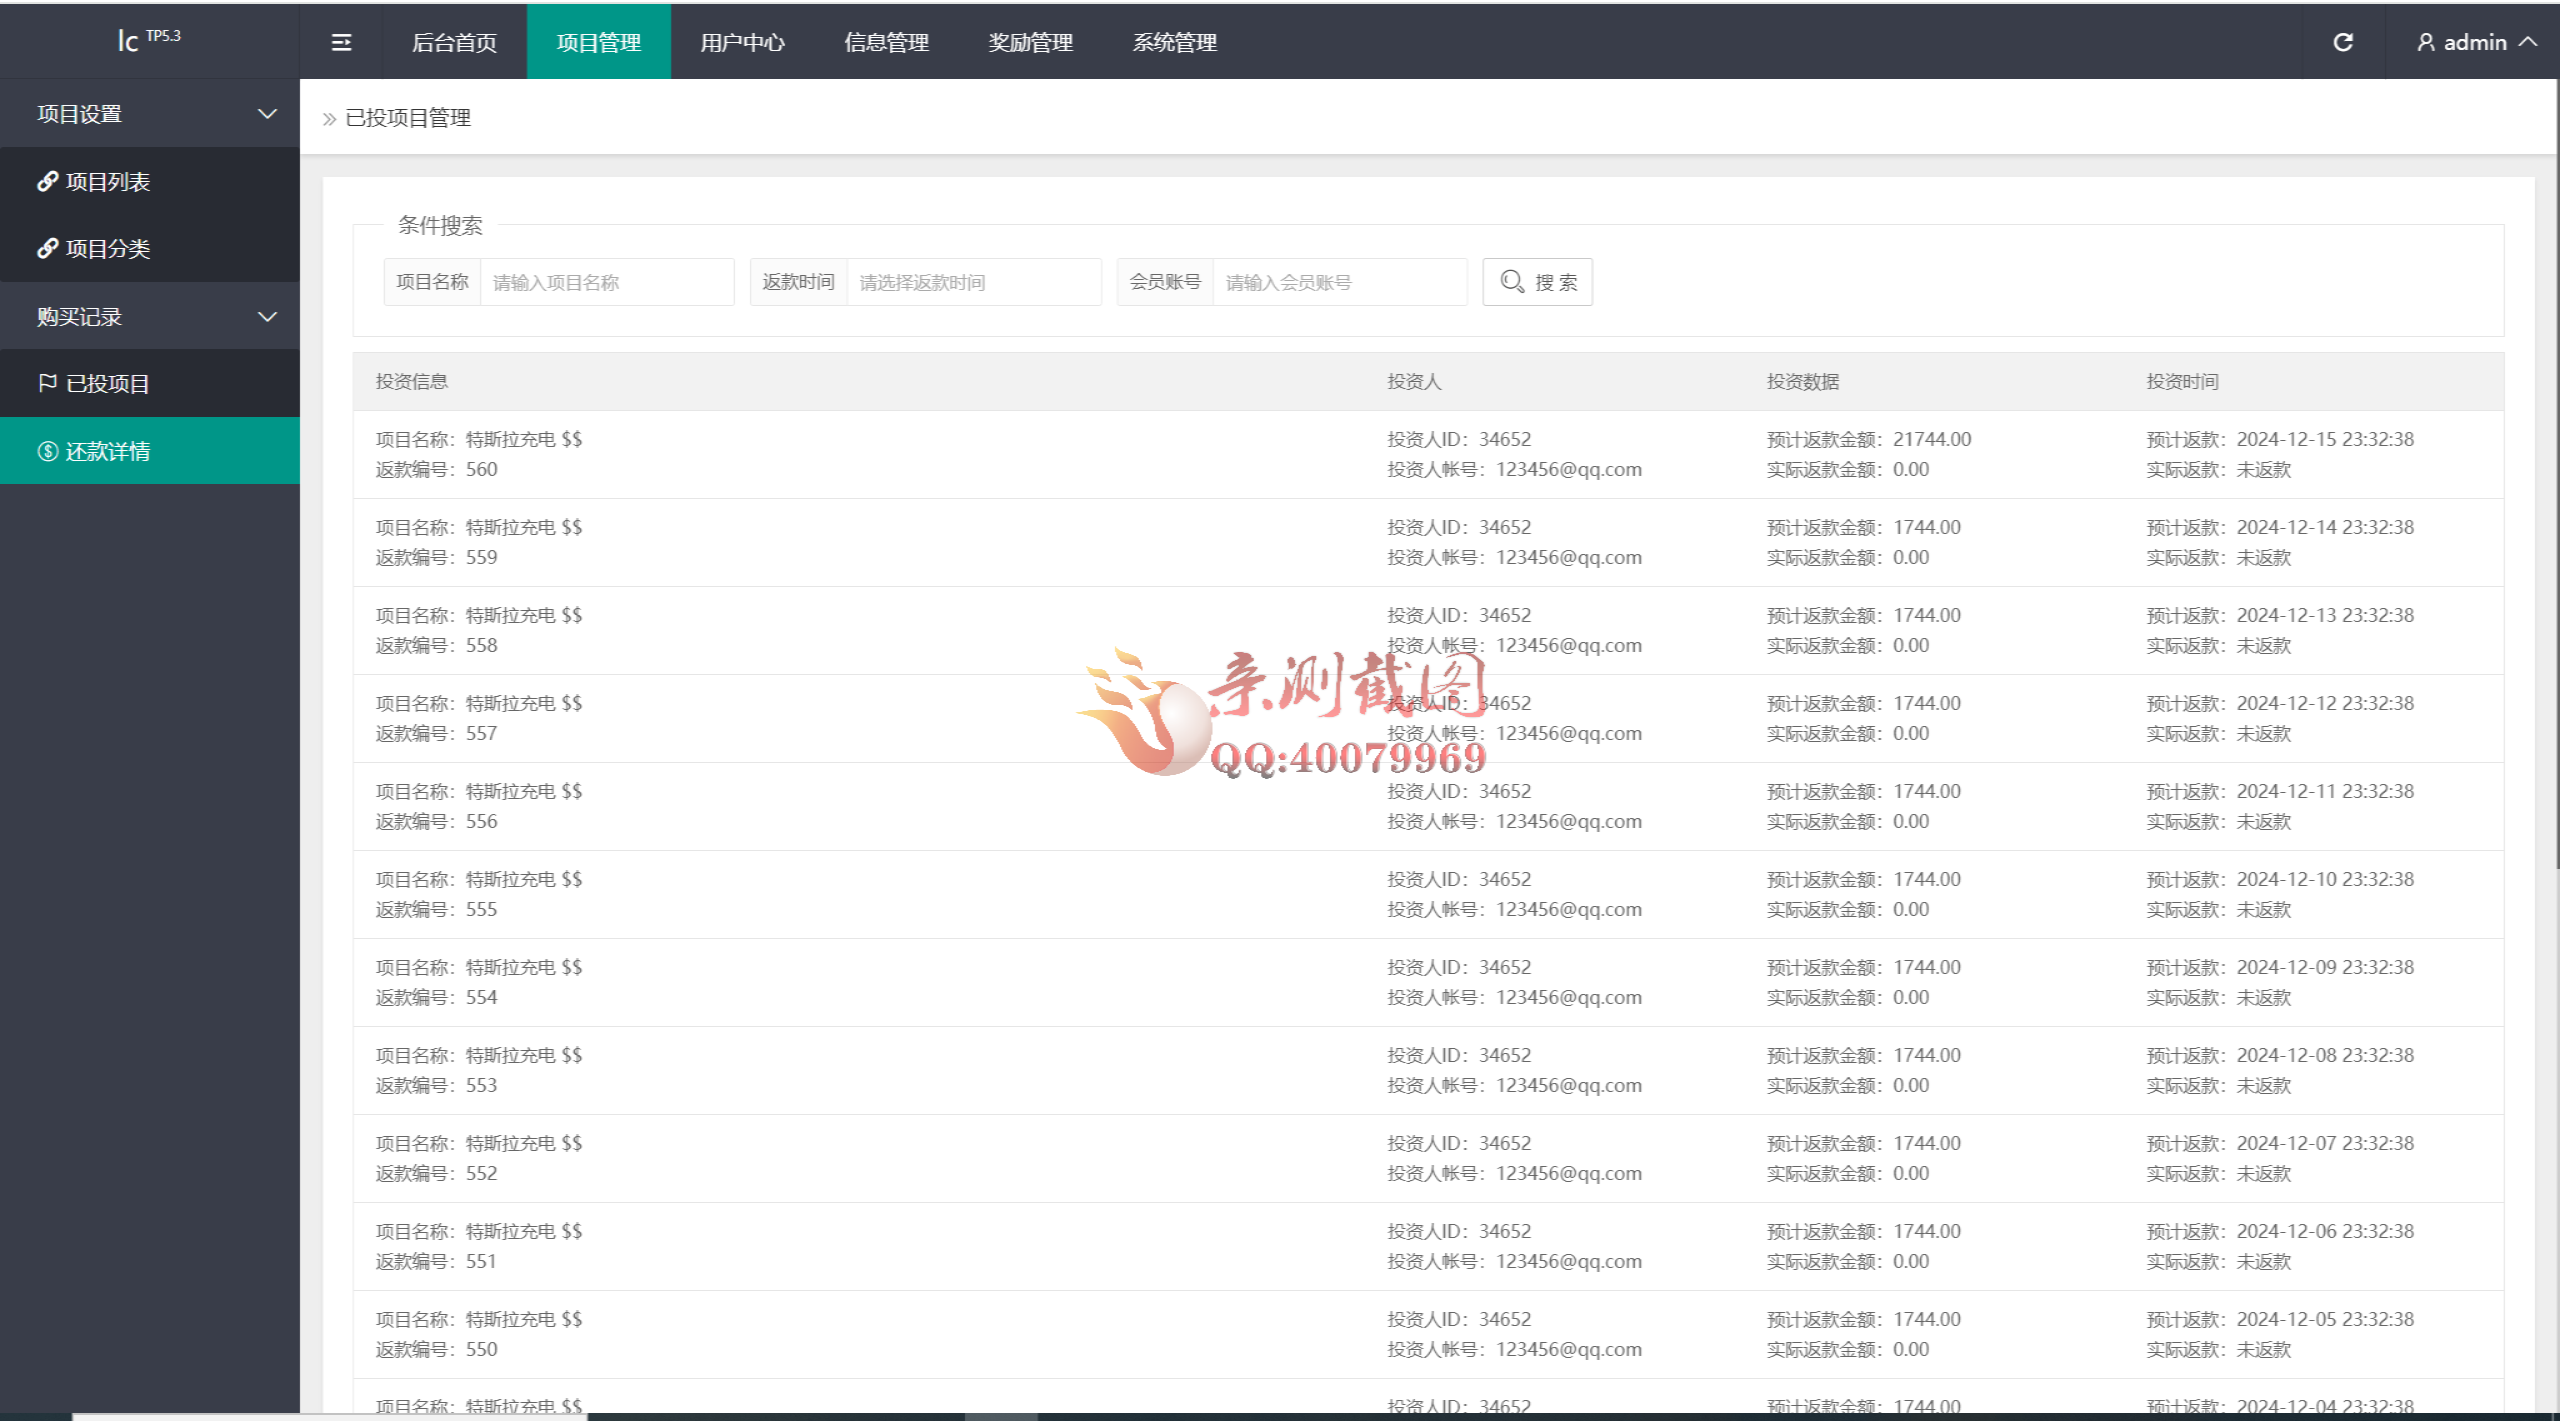Viewport: 2560px width, 1421px height.
Task: Select 还款详情 dollar icon item
Action: (47, 451)
